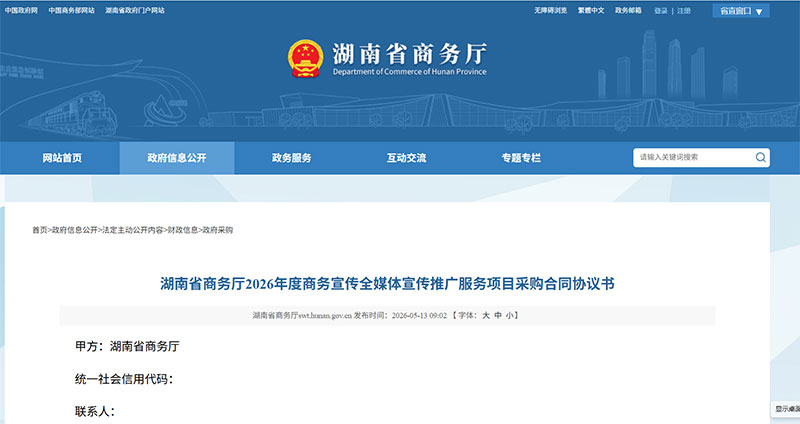800x424 pixels.
Task: Open 政务邮箱 link
Action: (628, 11)
